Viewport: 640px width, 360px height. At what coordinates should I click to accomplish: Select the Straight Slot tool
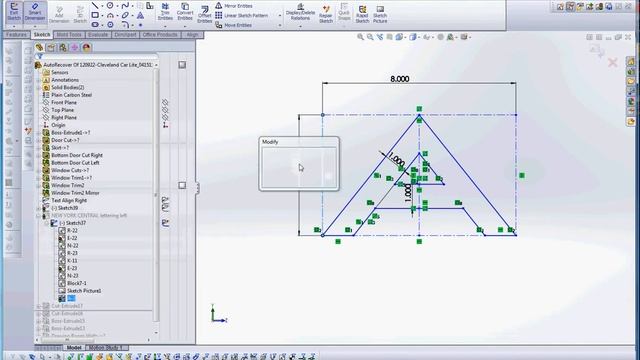click(95, 25)
